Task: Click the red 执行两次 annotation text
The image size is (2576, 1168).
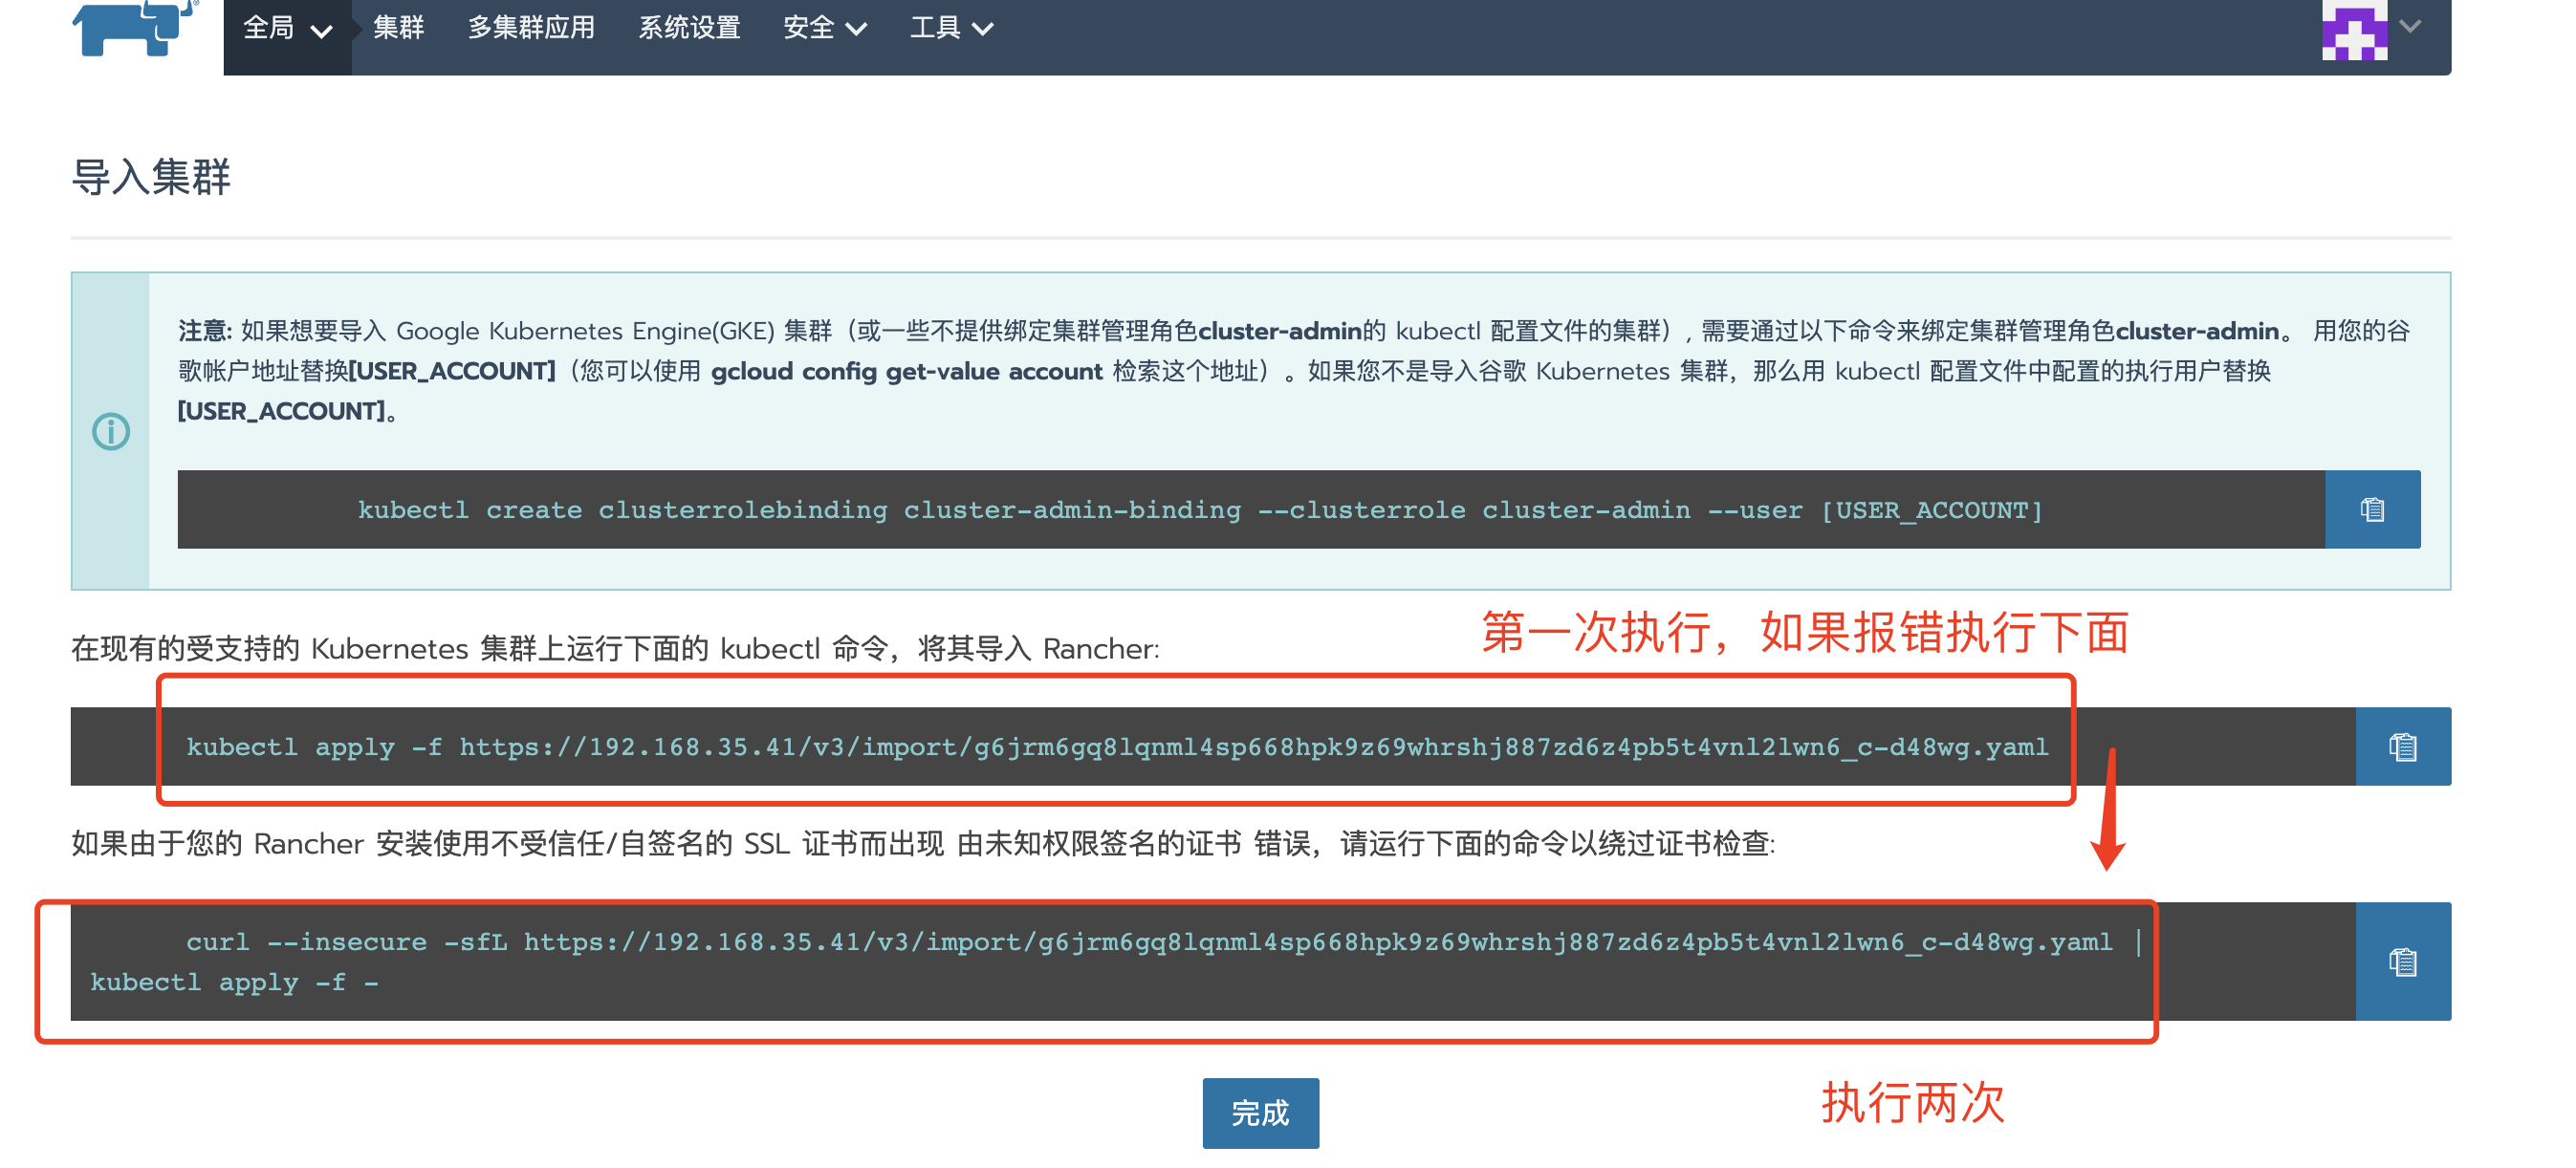Action: point(1912,1102)
